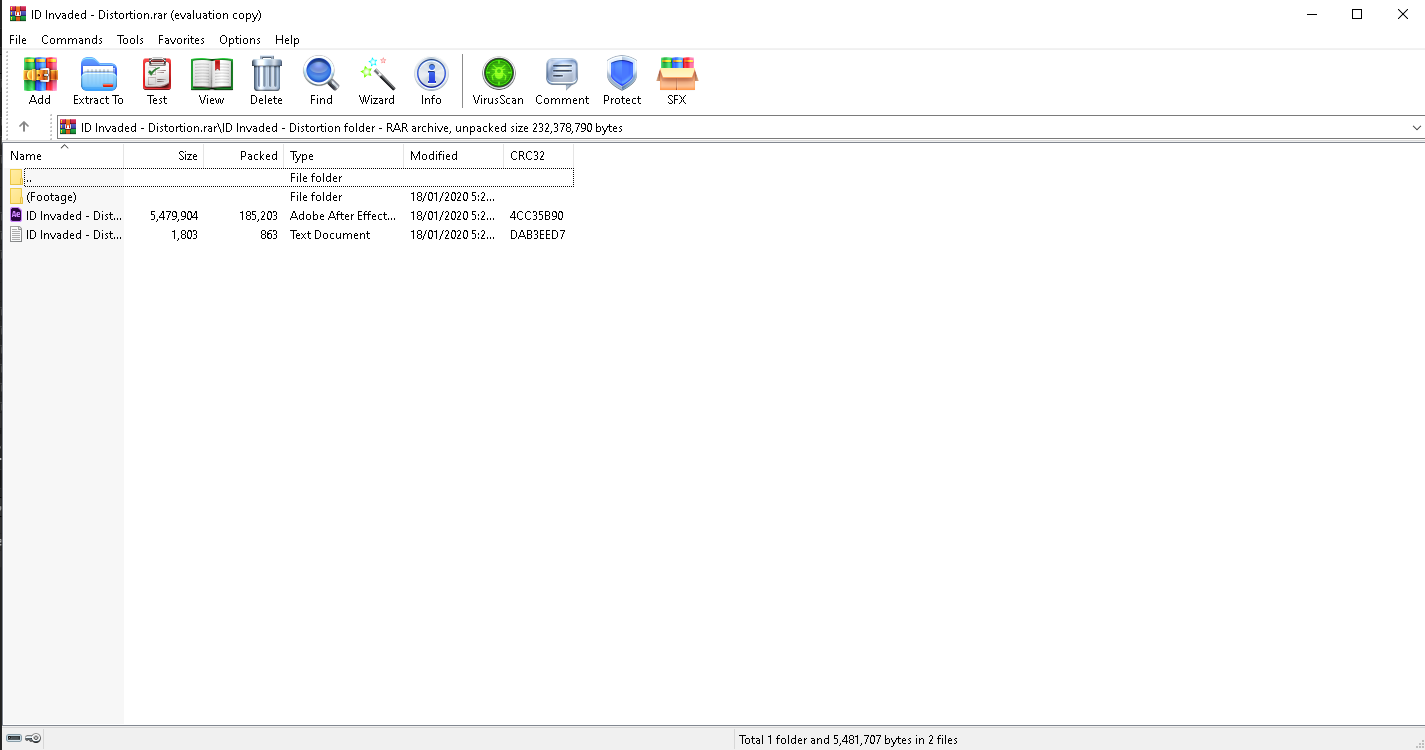Viewport: 1425px width, 750px height.
Task: Minimize the WinRAR window
Action: [x=1311, y=14]
